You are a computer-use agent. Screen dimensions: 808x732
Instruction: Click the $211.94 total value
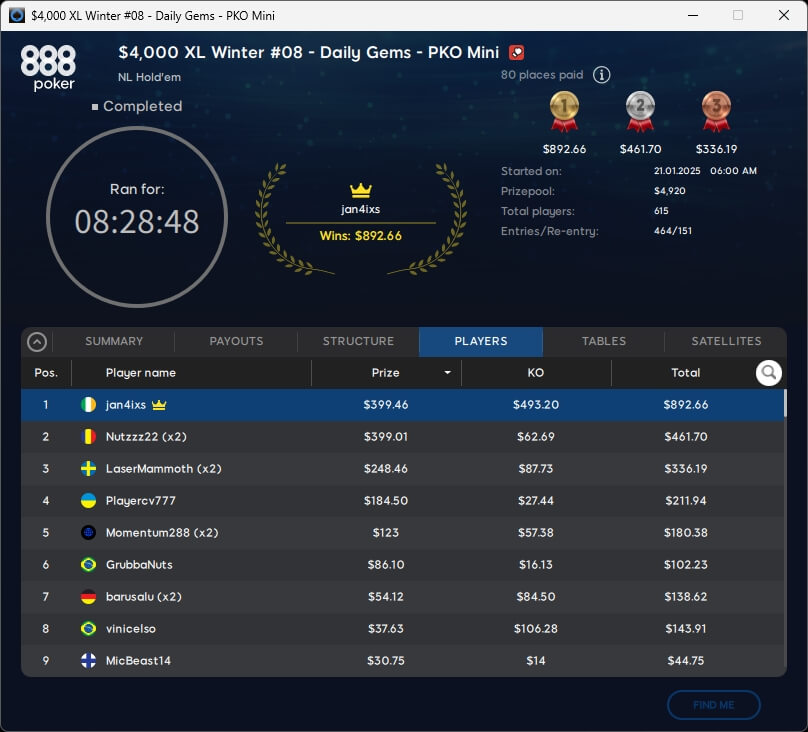point(686,500)
